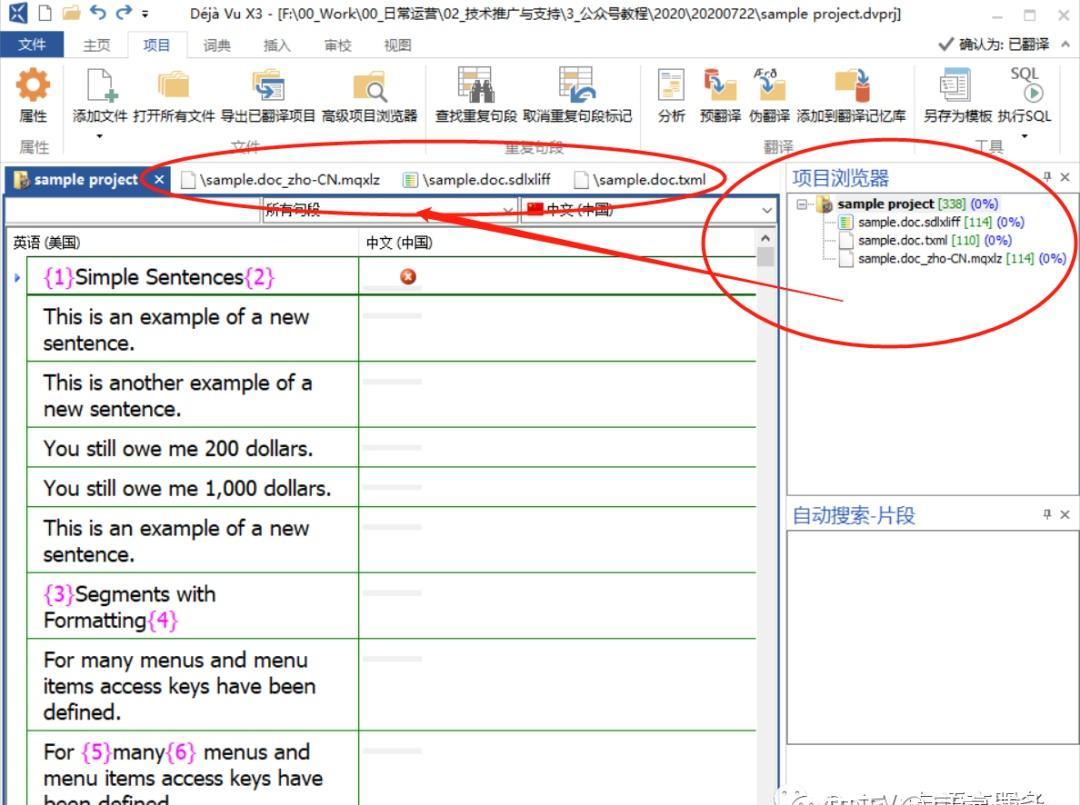Select the 项目 ribbon tab
Viewport: 1080px width, 805px height.
pyautogui.click(x=156, y=45)
